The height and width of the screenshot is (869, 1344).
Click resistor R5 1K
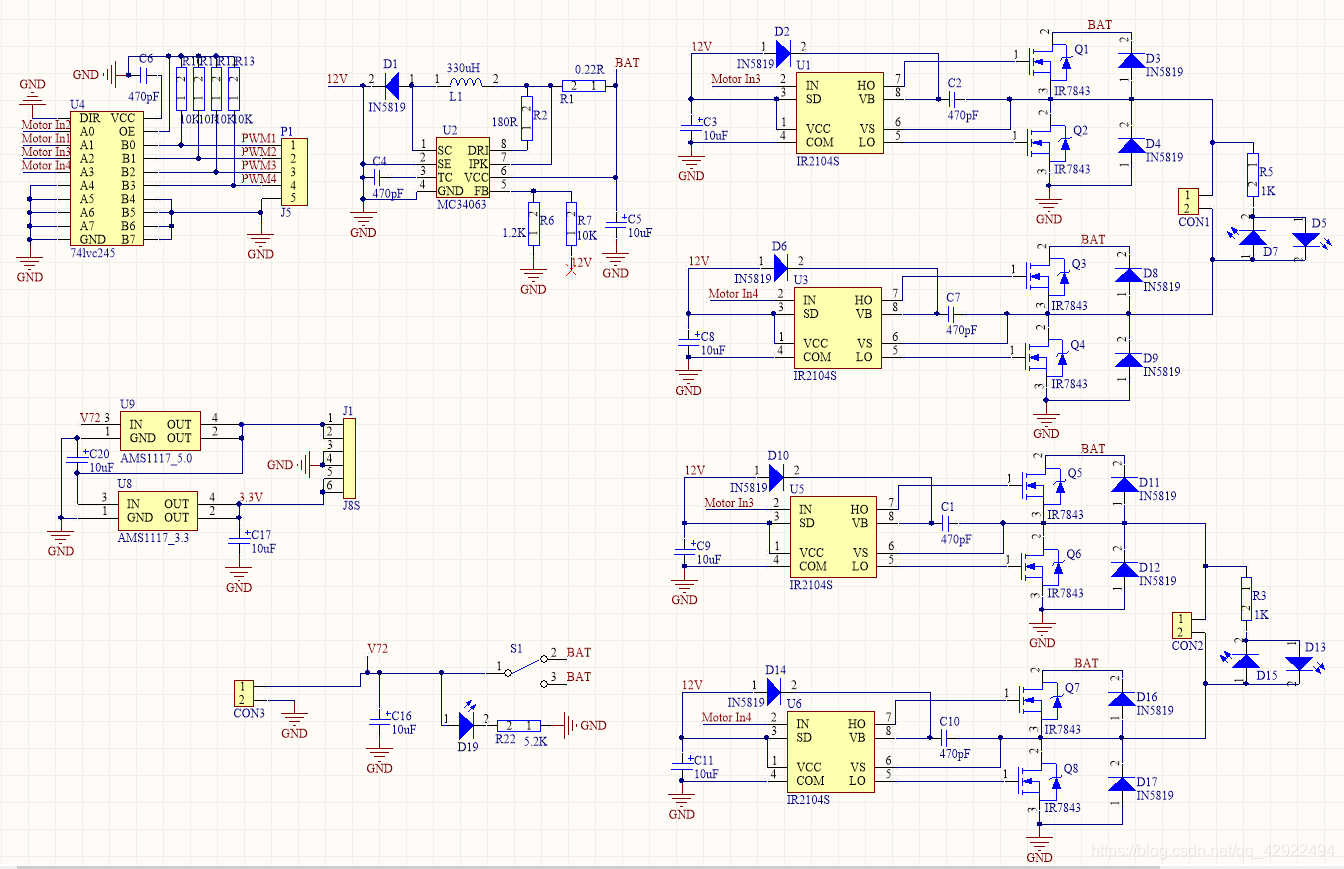click(1251, 175)
